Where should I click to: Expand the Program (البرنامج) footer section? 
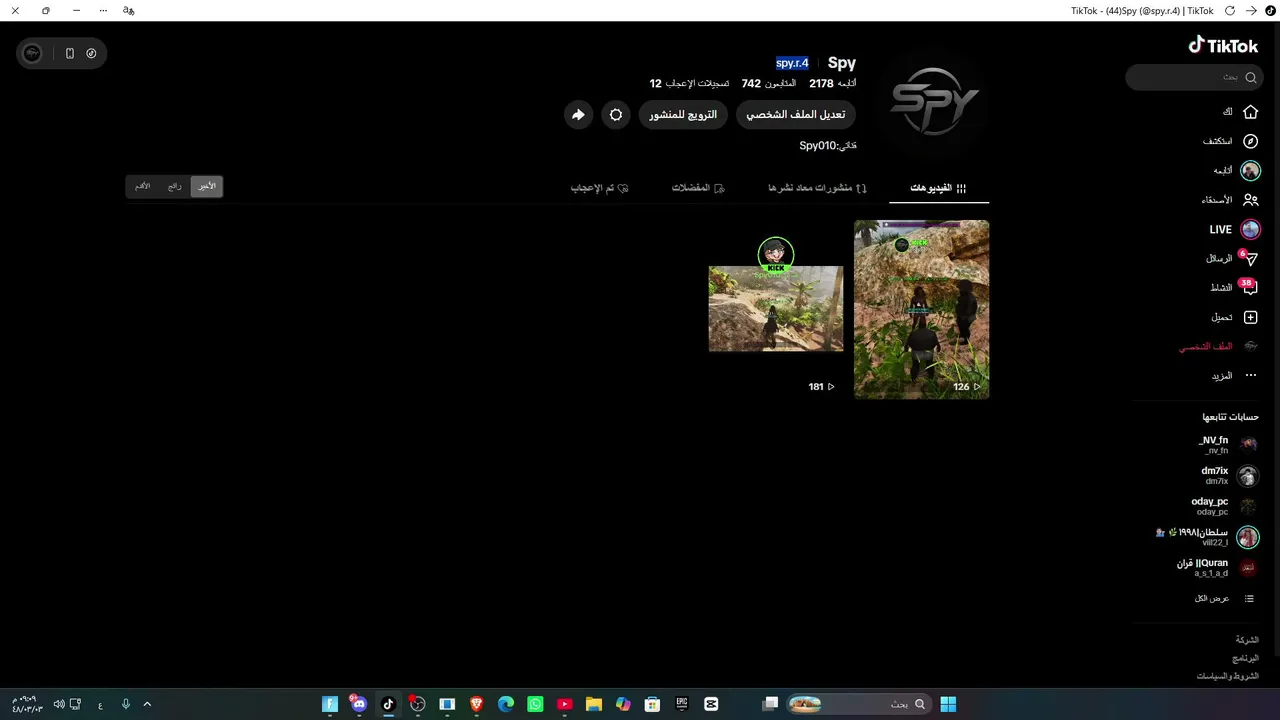[1245, 658]
